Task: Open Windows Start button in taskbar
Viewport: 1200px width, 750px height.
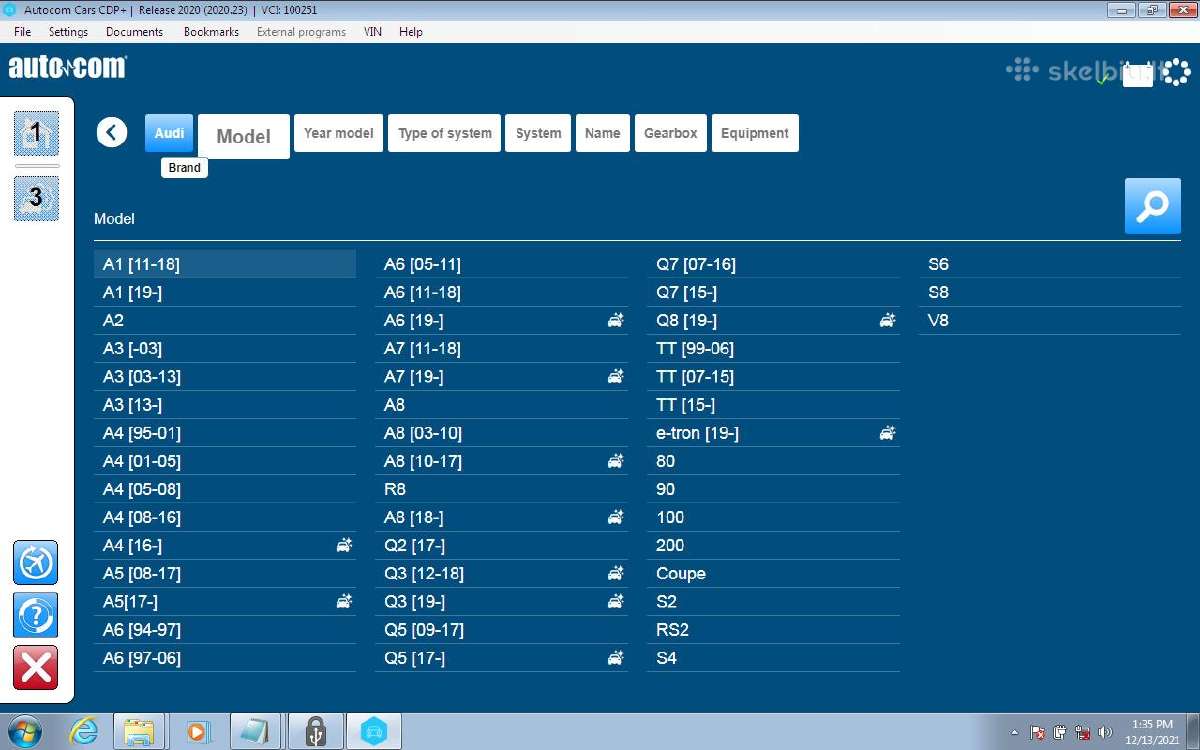Action: (x=24, y=731)
